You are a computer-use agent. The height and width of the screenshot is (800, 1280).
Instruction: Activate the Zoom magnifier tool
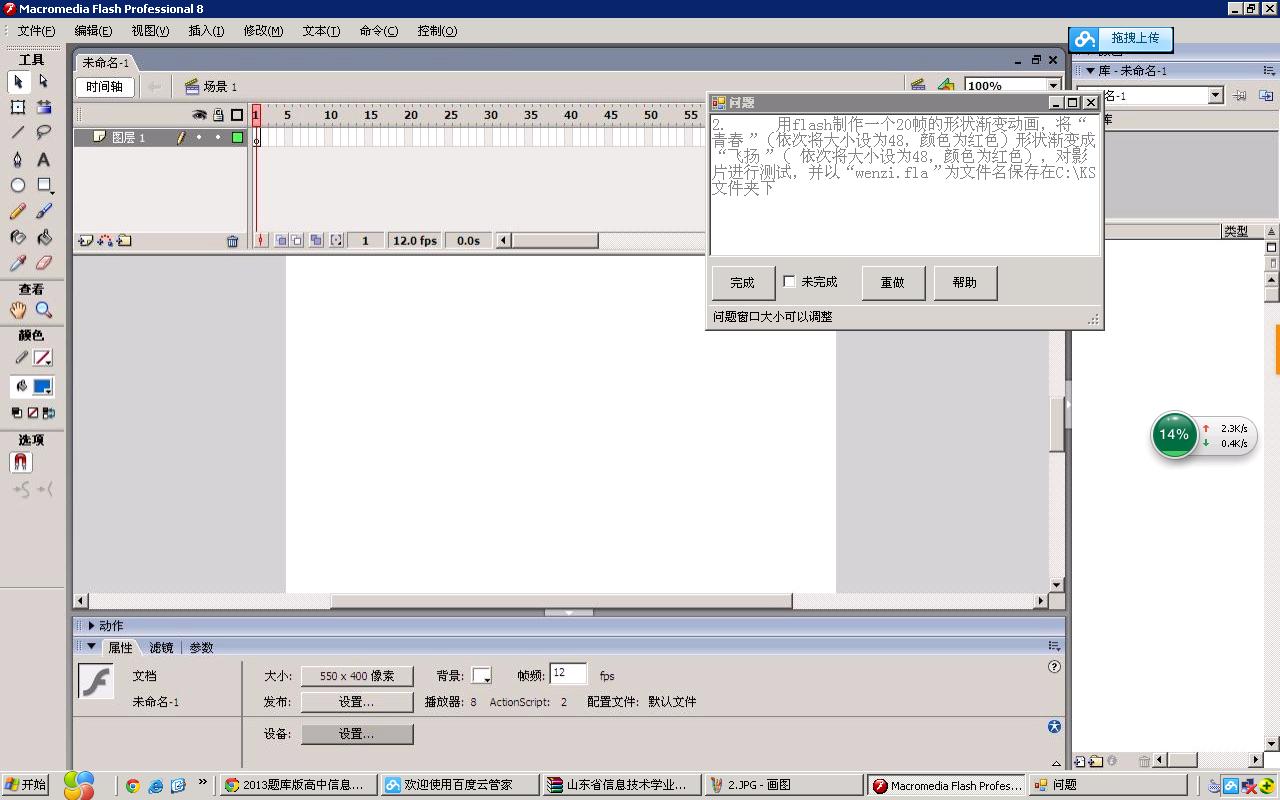(43, 310)
